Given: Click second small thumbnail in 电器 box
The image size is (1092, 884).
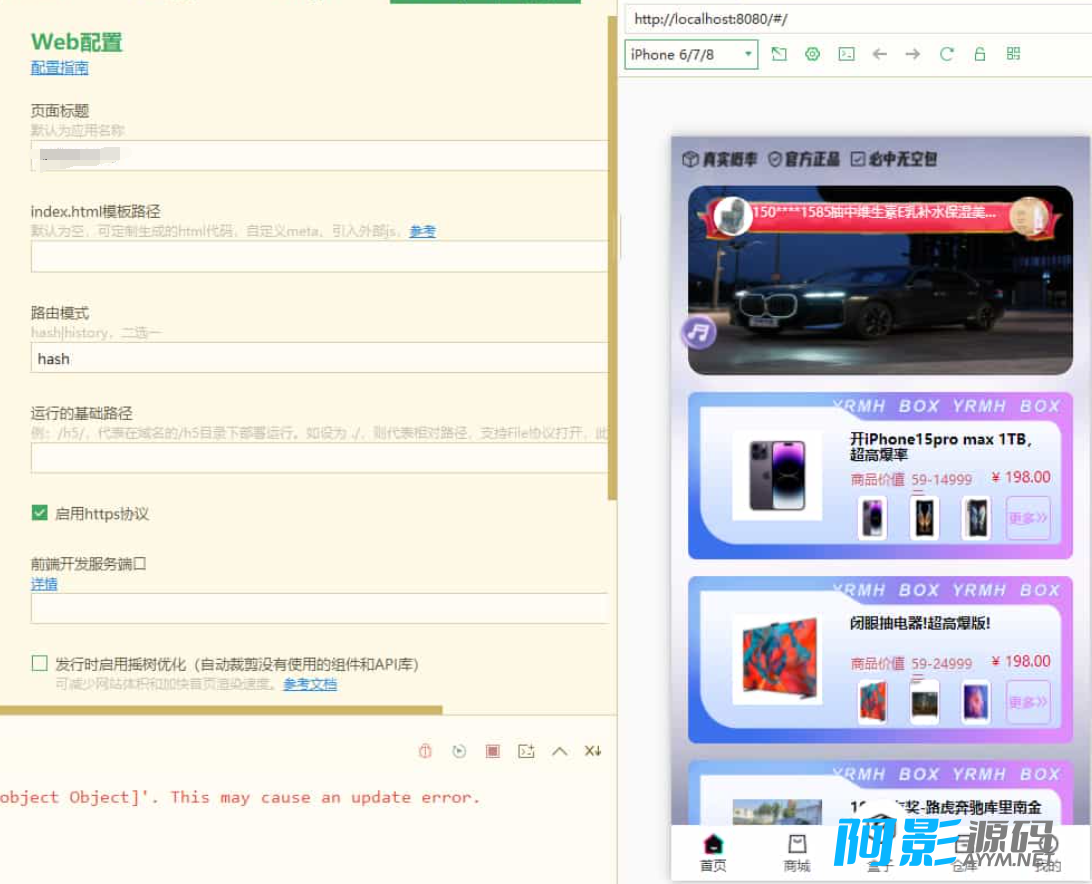Looking at the screenshot, I should tap(925, 702).
